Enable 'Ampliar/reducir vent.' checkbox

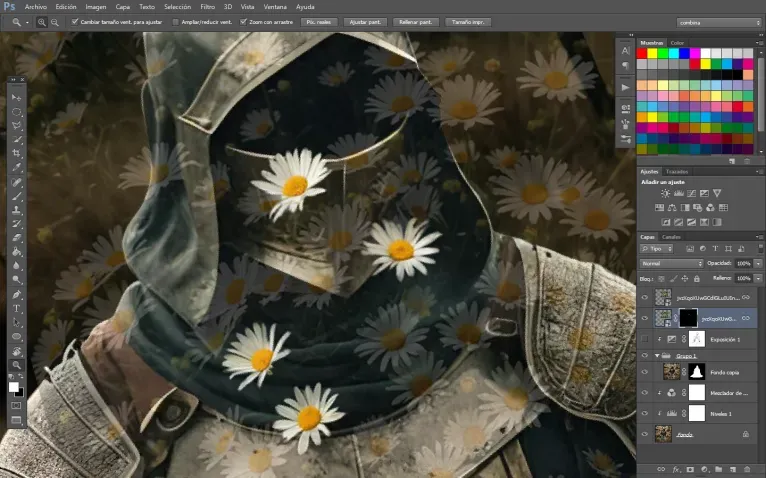[x=175, y=22]
